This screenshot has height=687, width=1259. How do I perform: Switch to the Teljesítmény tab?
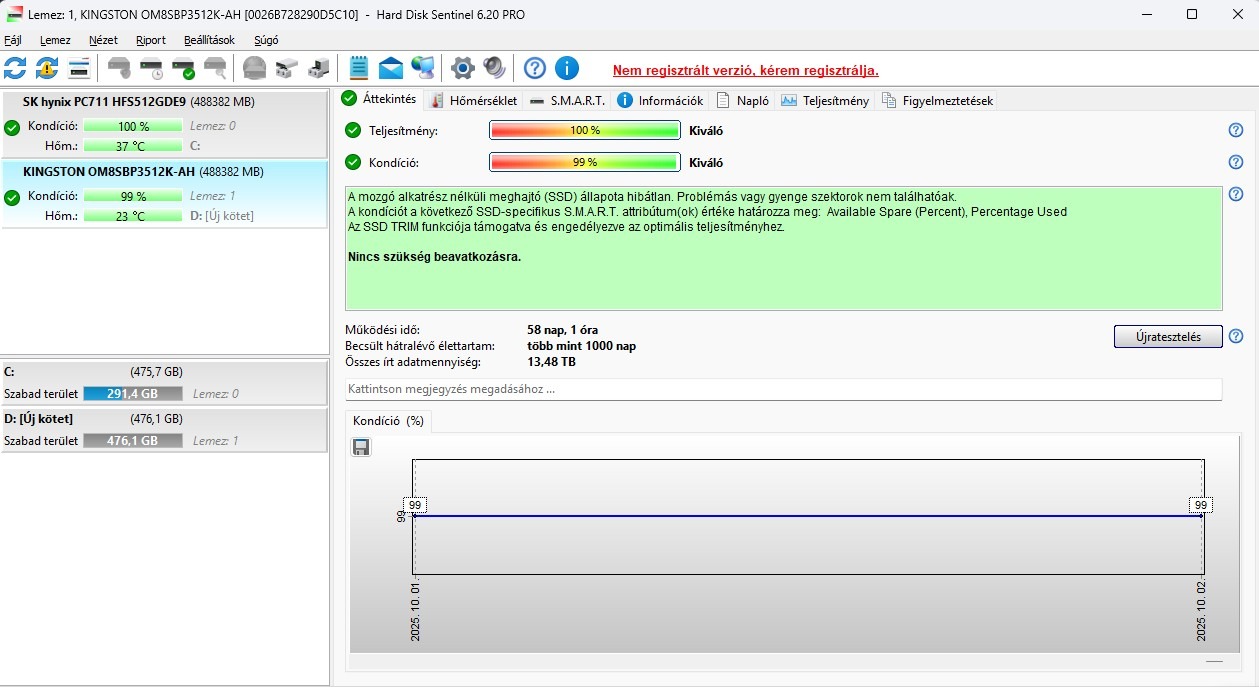(825, 100)
